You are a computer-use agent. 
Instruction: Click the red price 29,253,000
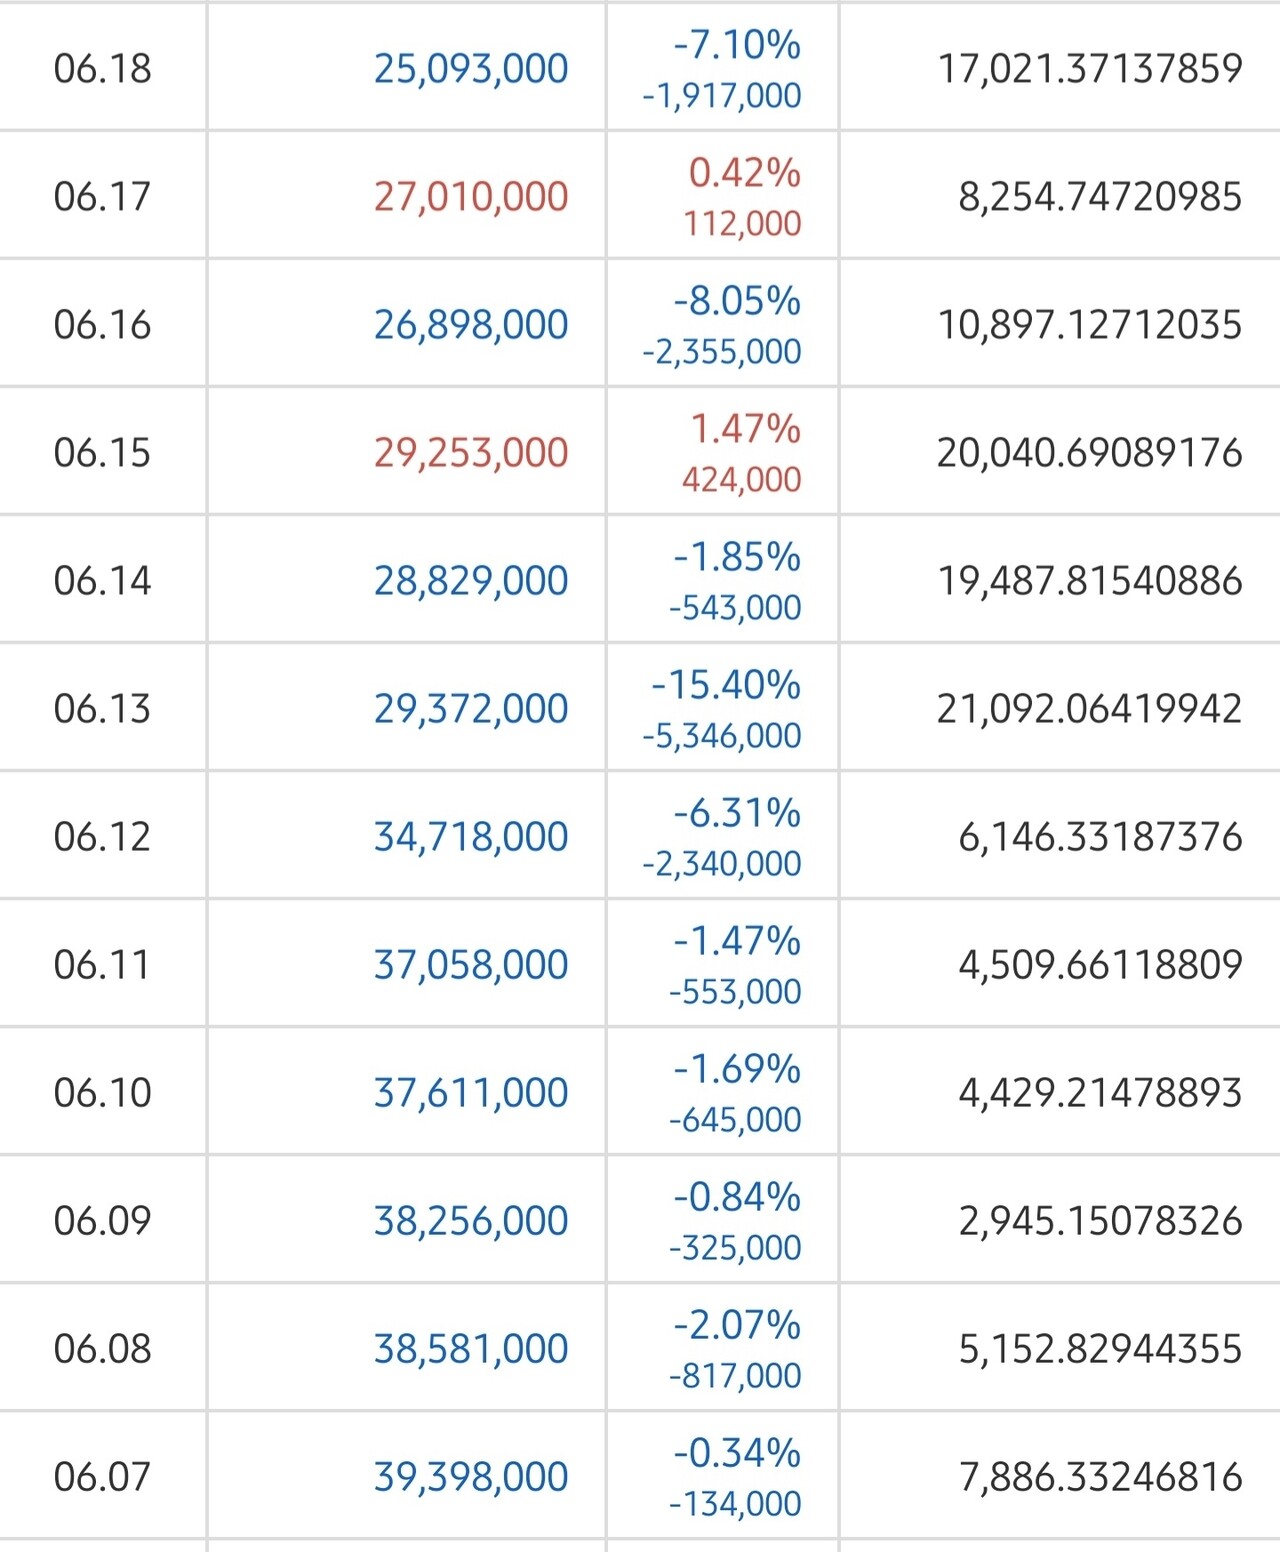470,452
